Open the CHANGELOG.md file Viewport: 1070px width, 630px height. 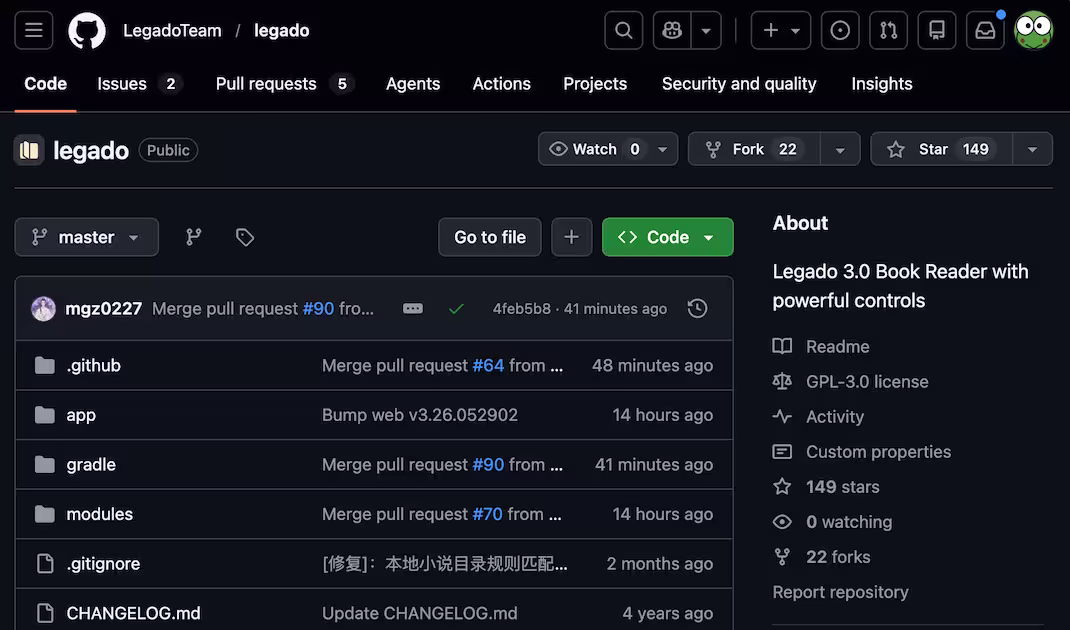tap(134, 613)
